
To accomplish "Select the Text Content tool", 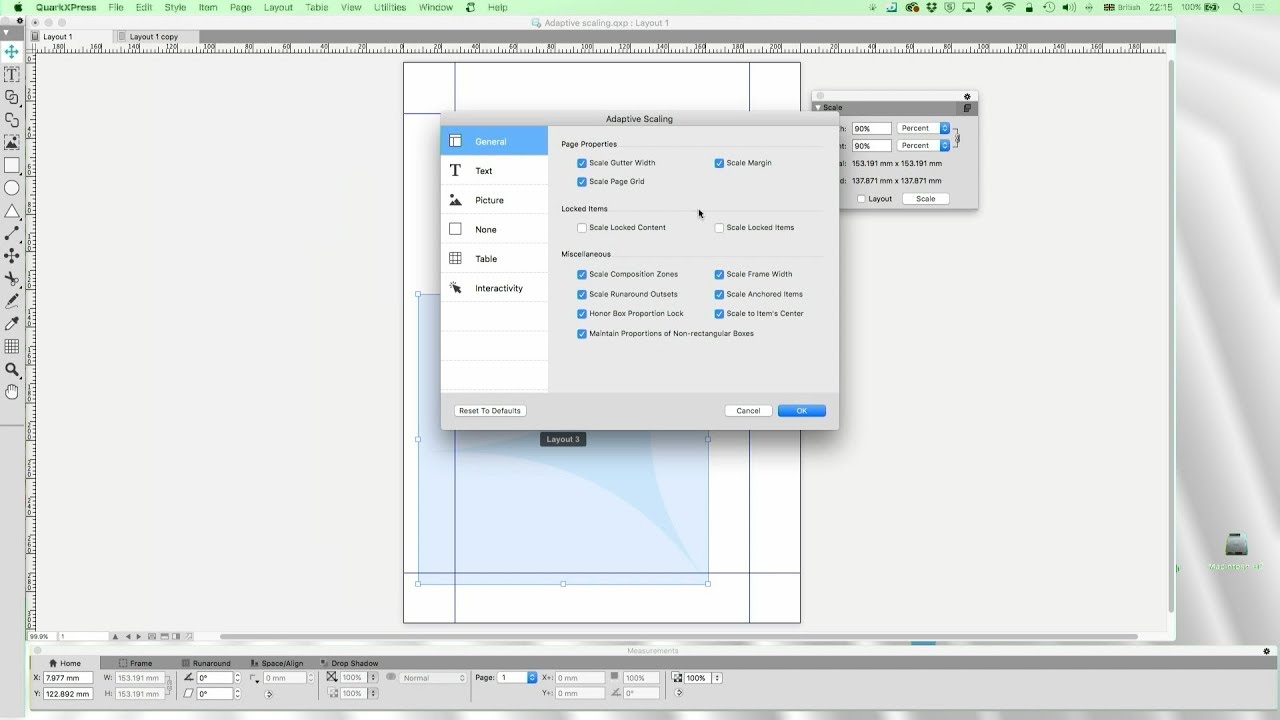I will pyautogui.click(x=12, y=75).
